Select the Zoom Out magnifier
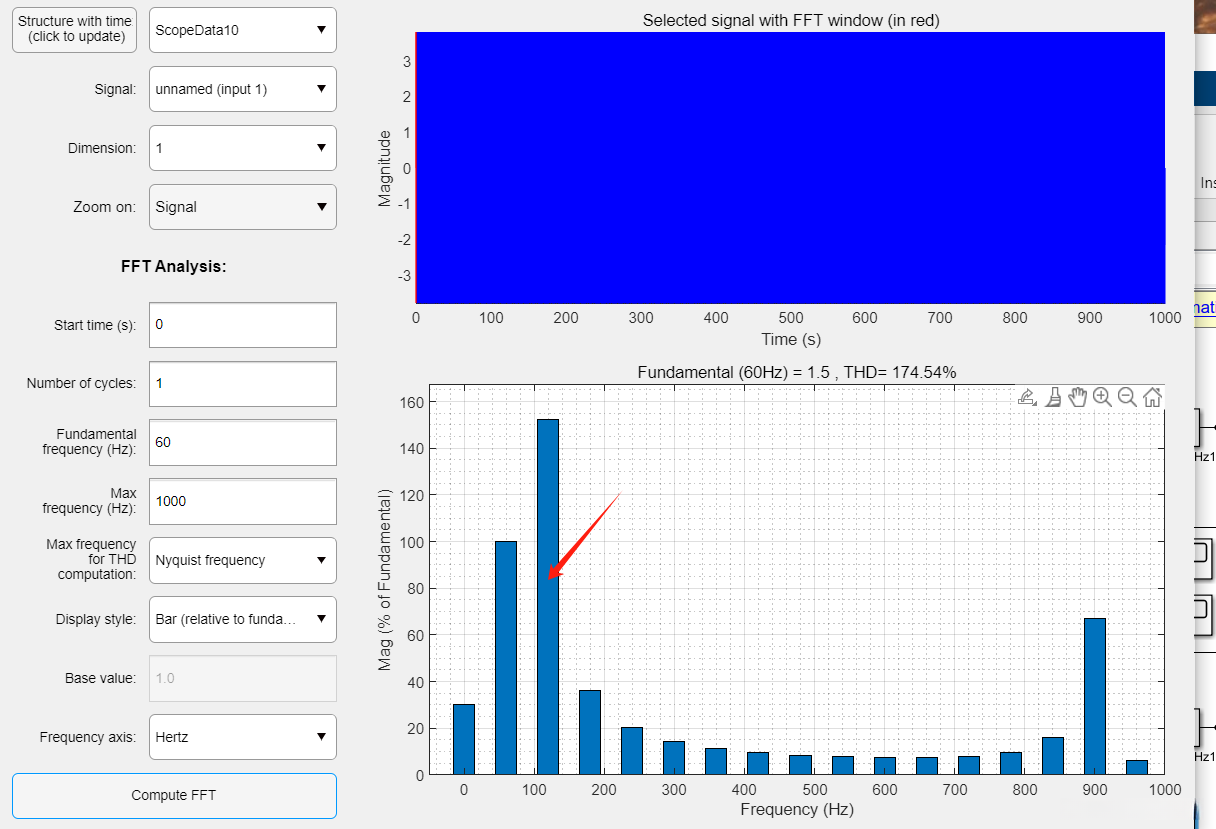The height and width of the screenshot is (829, 1216). pos(1127,397)
